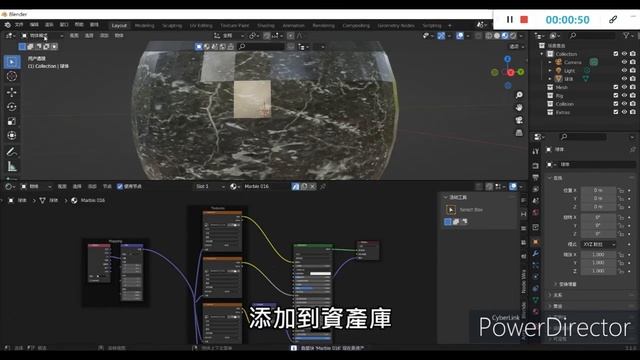Screen dimensions: 640x360
Task: Click outliner search field
Action: (592, 36)
